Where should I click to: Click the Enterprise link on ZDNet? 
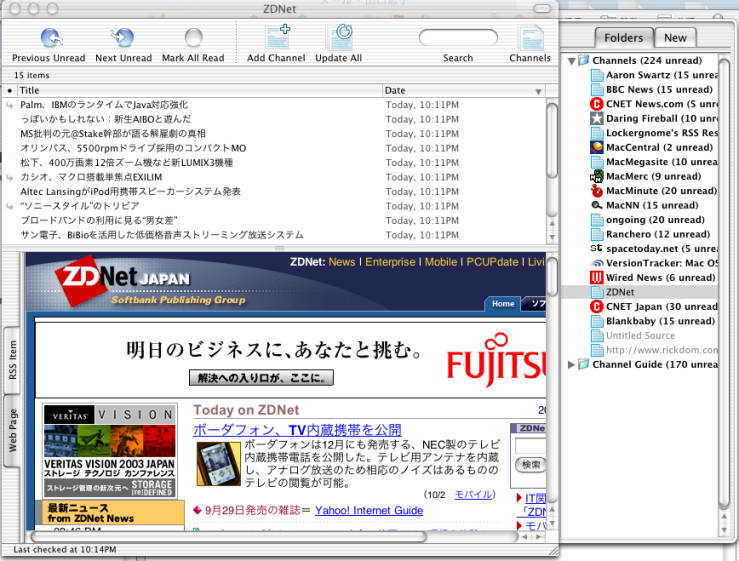pyautogui.click(x=389, y=262)
